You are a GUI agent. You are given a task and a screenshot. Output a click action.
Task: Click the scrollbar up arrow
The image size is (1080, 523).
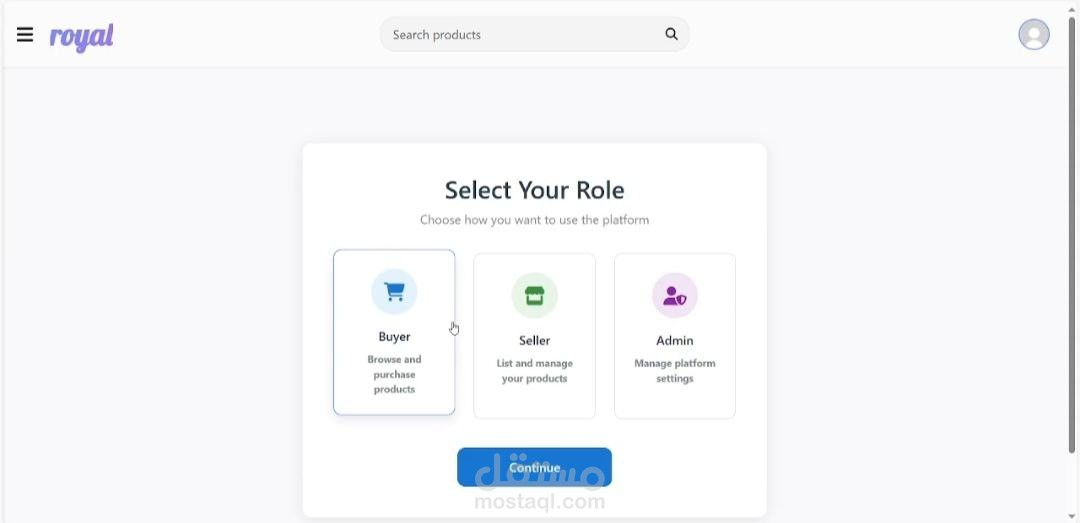point(1073,8)
